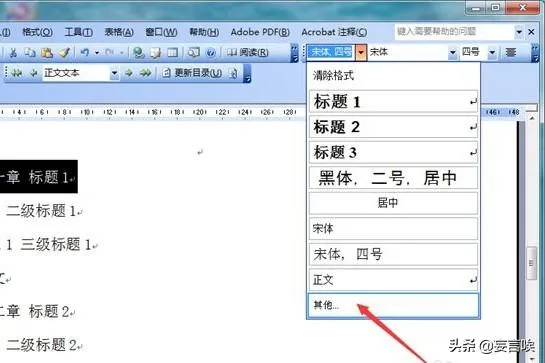Open the 正文文本 outline level dropdown
The image size is (545, 363).
point(114,73)
